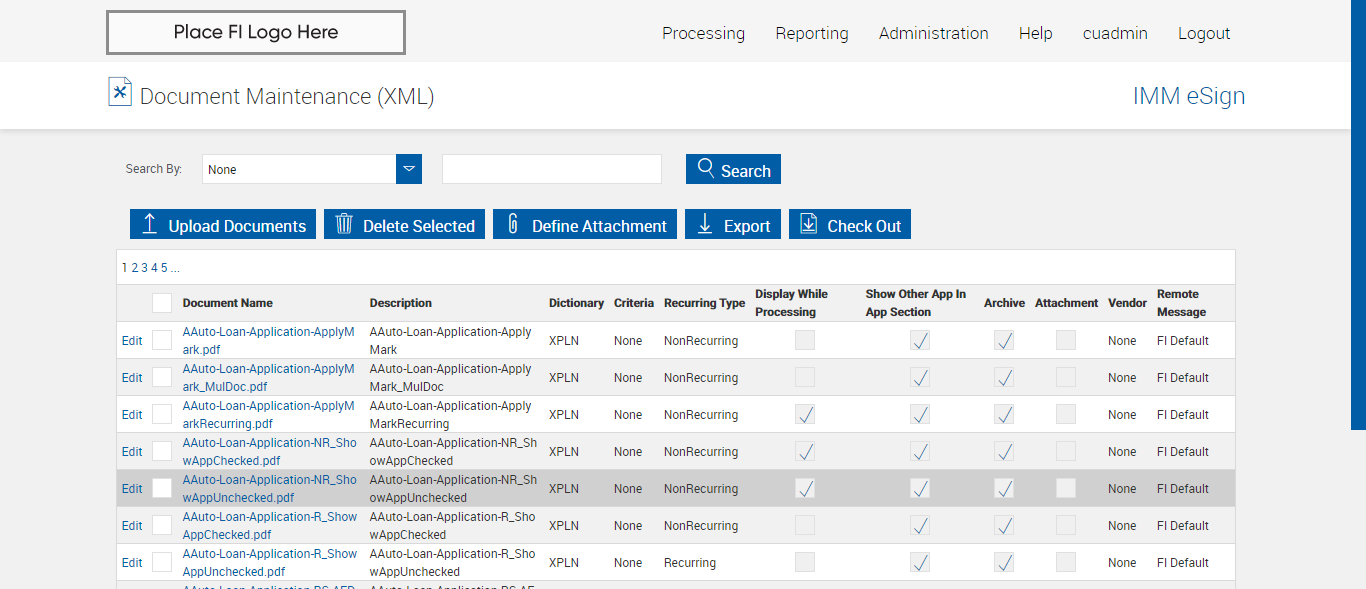Click the Place FI Logo Here image
This screenshot has height=589, width=1366.
point(256,33)
